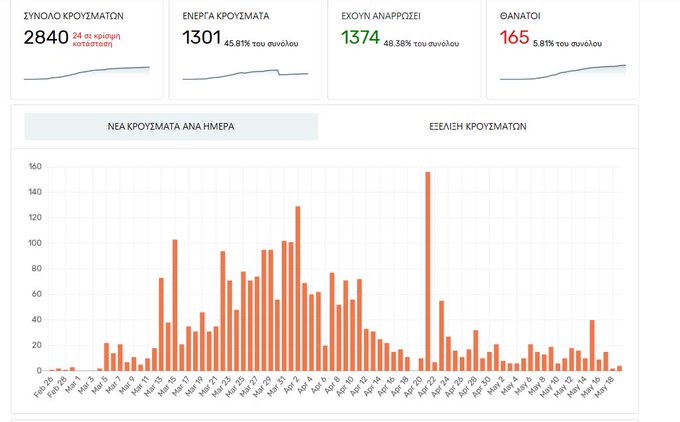Click the x-axis label Mar 19
The height and width of the screenshot is (422, 680).
[194, 386]
